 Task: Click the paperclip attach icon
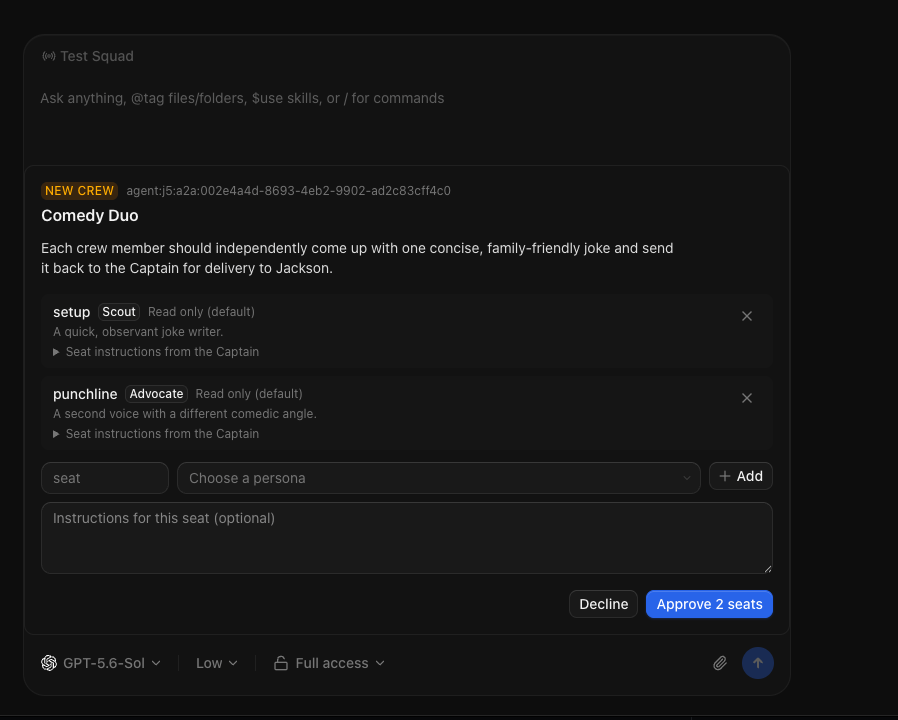coord(720,663)
